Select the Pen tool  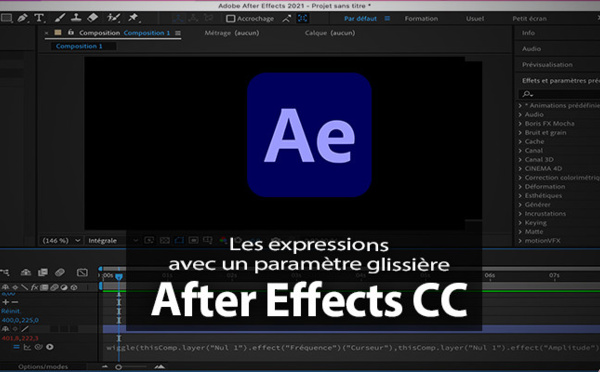(22, 18)
